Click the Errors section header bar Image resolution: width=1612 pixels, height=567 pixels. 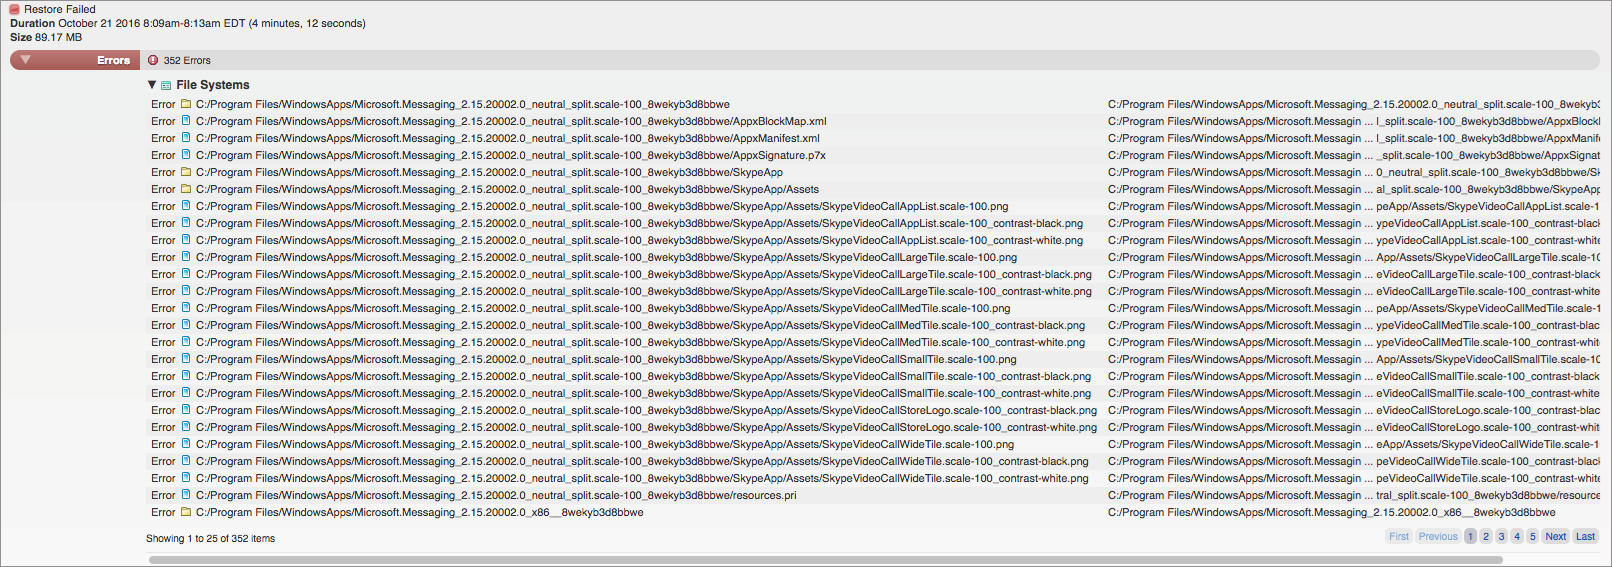pyautogui.click(x=805, y=60)
